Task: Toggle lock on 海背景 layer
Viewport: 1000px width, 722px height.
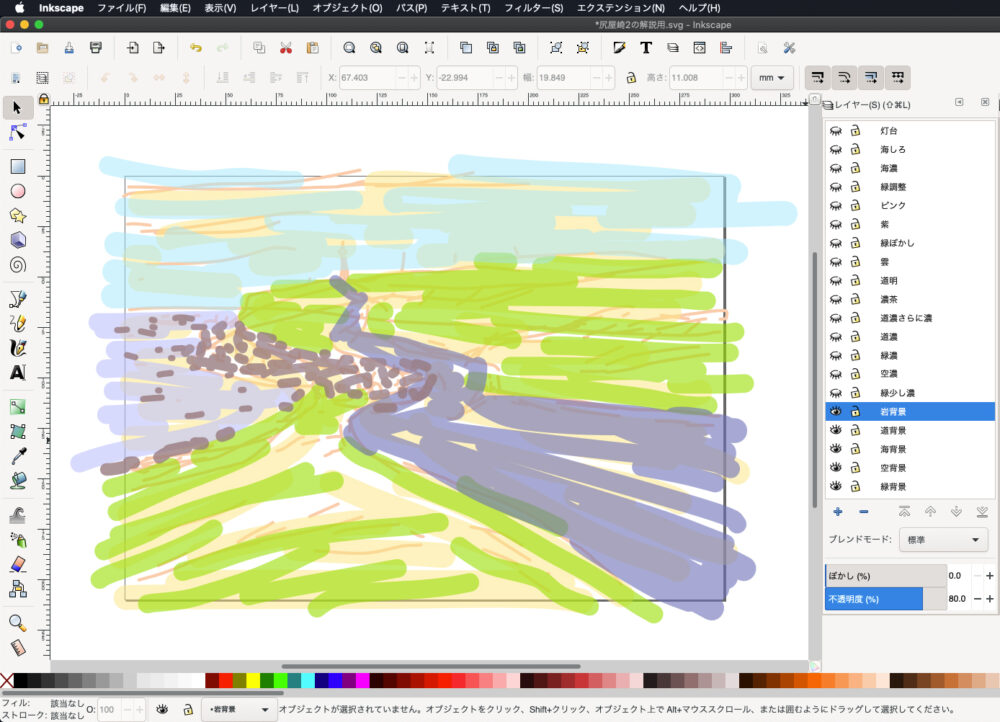Action: (x=855, y=449)
